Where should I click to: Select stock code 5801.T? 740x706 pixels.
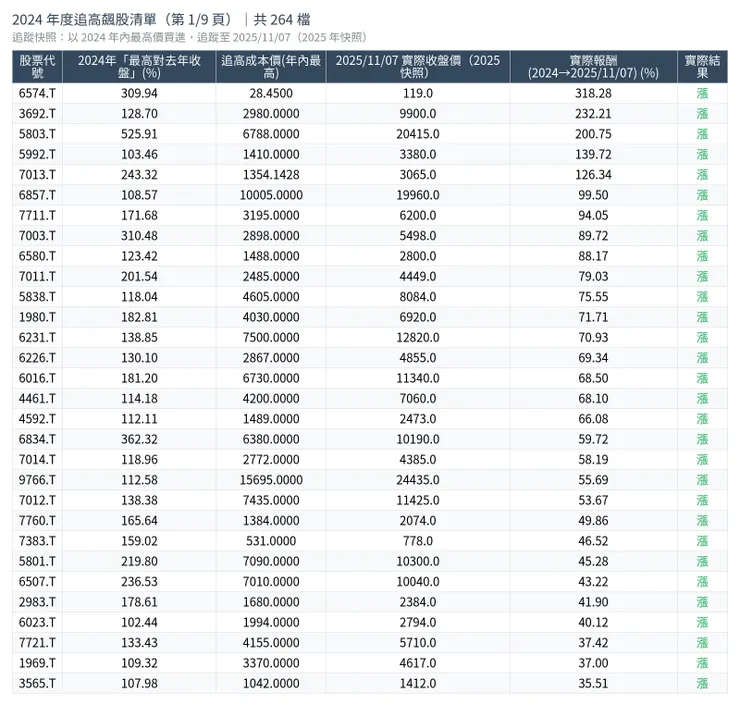[x=37, y=561]
